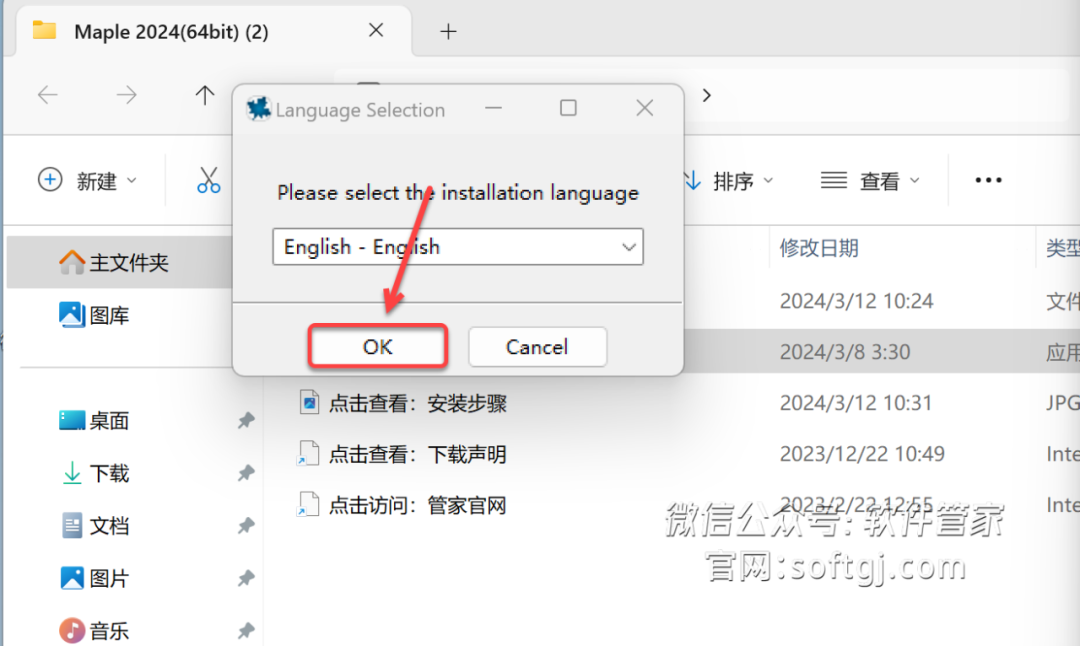Select file 点击查看：下载声明
Viewport: 1080px width, 646px height.
click(x=417, y=455)
